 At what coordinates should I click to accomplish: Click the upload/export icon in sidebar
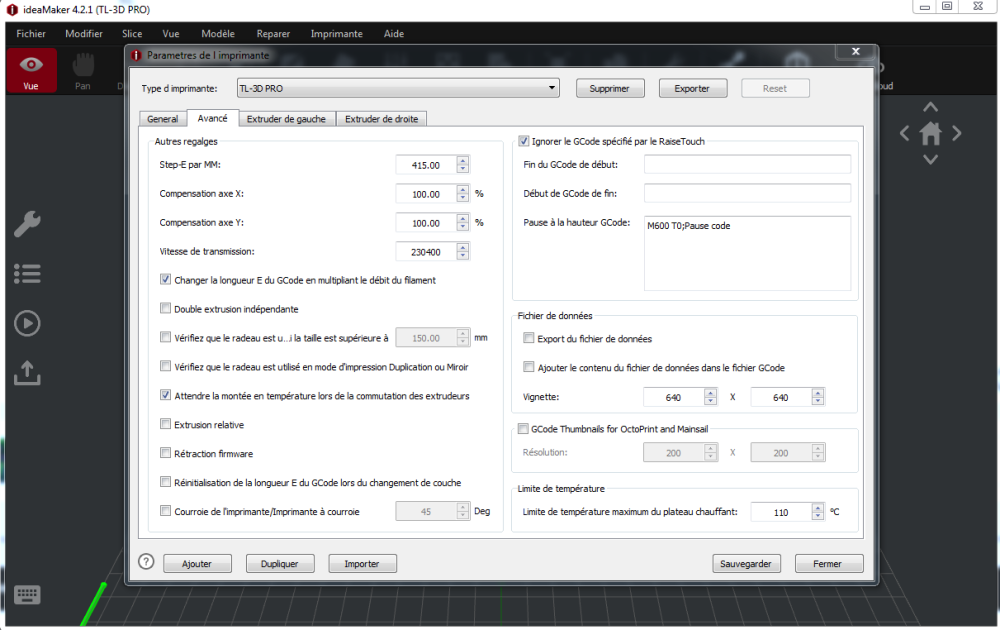point(27,373)
